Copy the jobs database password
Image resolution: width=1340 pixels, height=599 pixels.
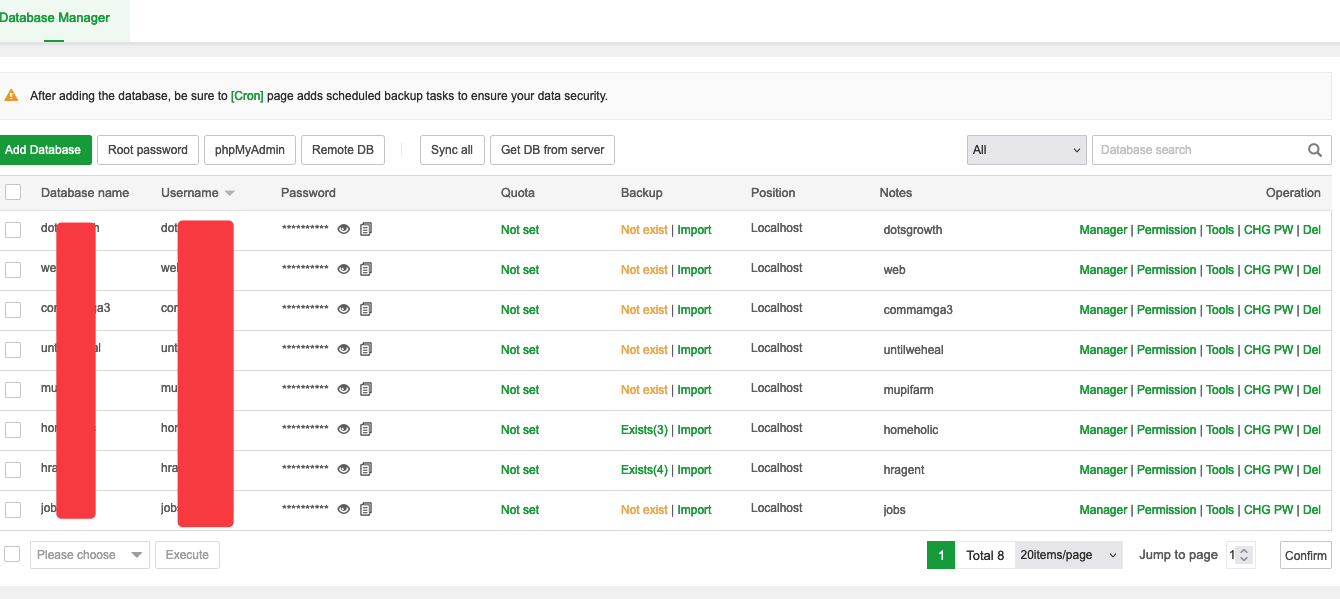(x=366, y=510)
